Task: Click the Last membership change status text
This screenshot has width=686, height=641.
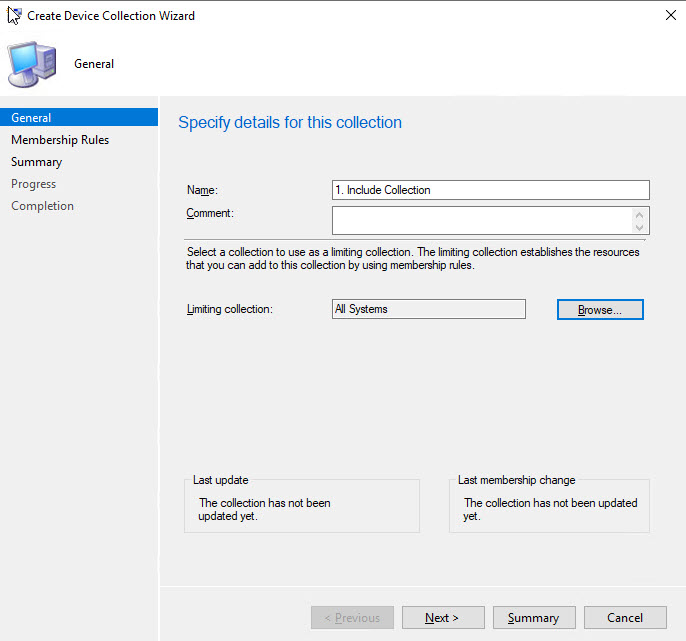Action: (x=550, y=509)
